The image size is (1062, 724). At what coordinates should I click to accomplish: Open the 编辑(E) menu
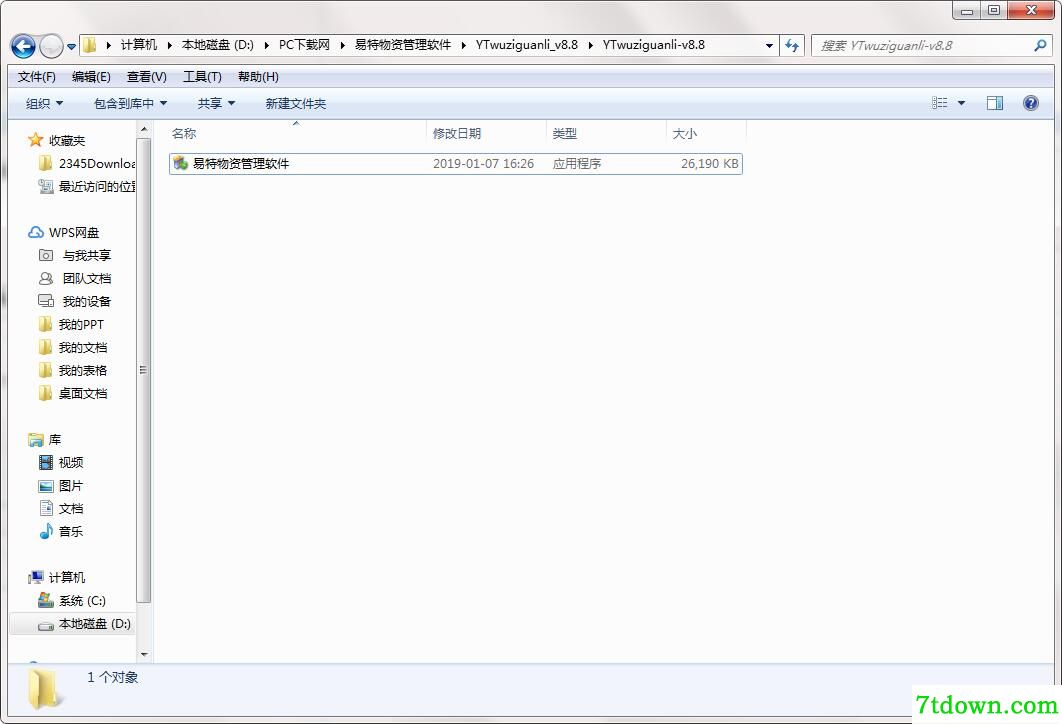pyautogui.click(x=91, y=77)
